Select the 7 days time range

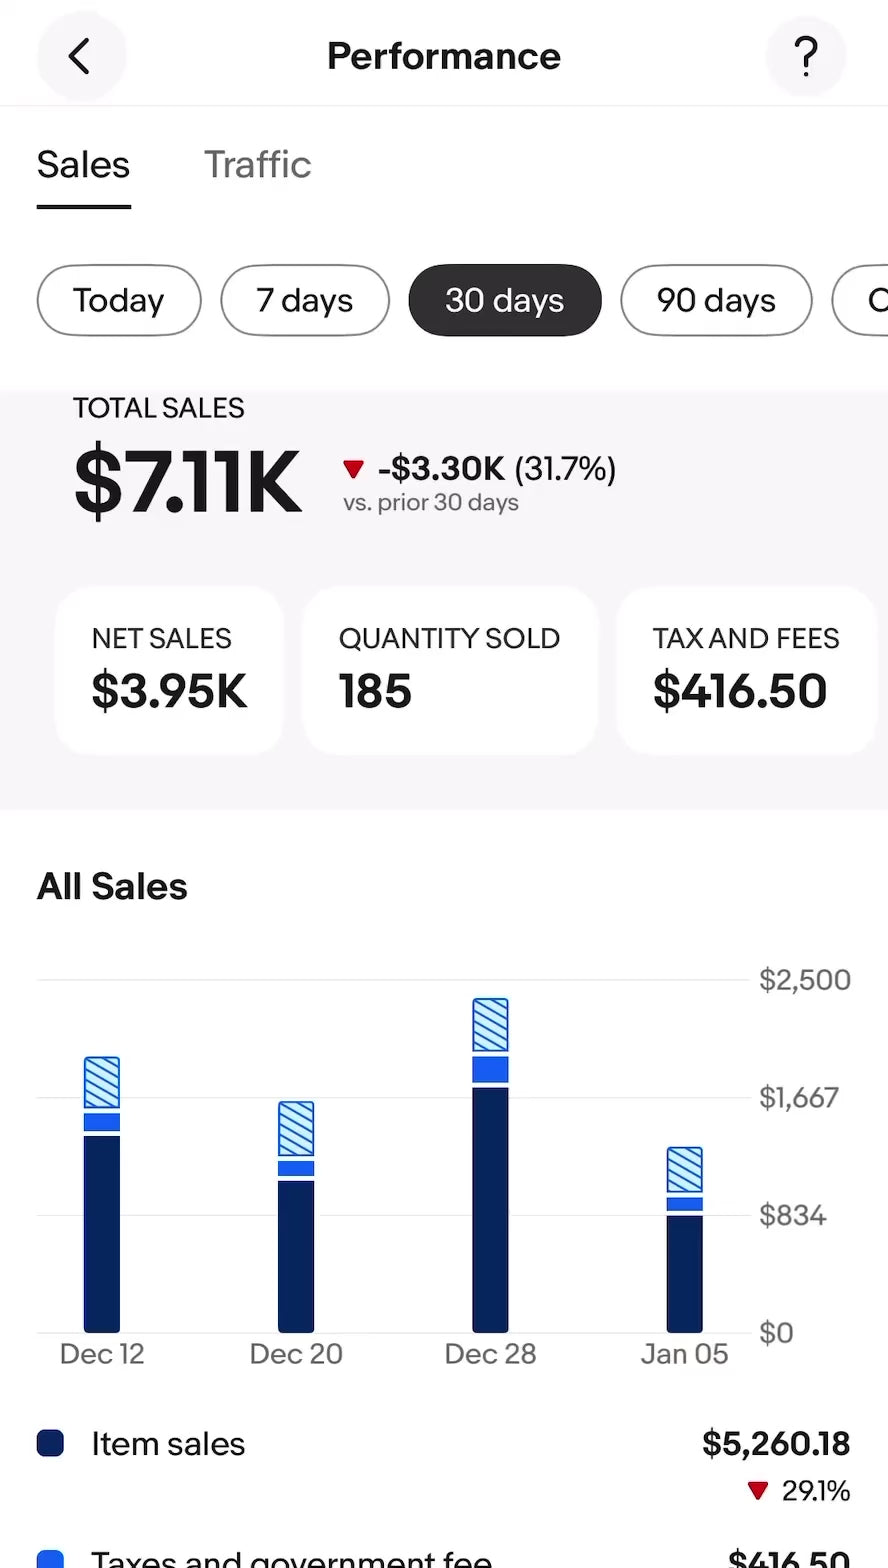(x=304, y=300)
